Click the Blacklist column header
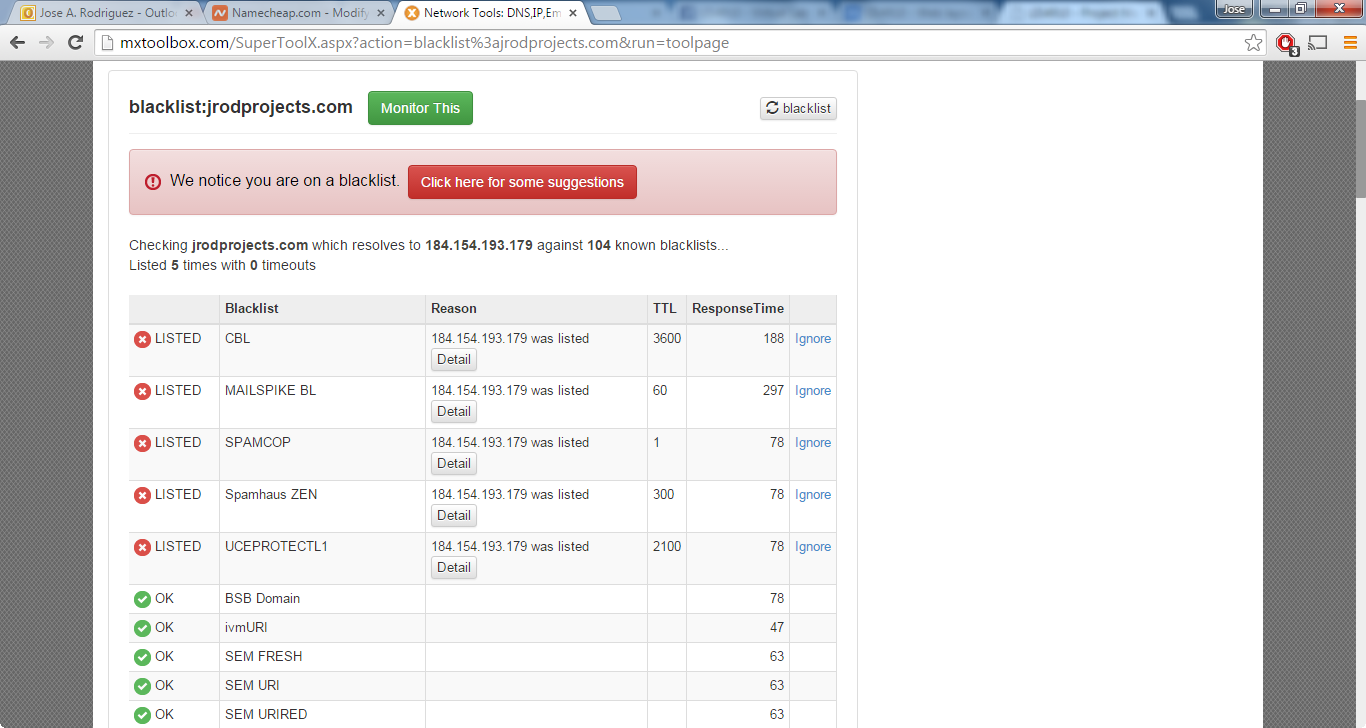 [x=252, y=309]
